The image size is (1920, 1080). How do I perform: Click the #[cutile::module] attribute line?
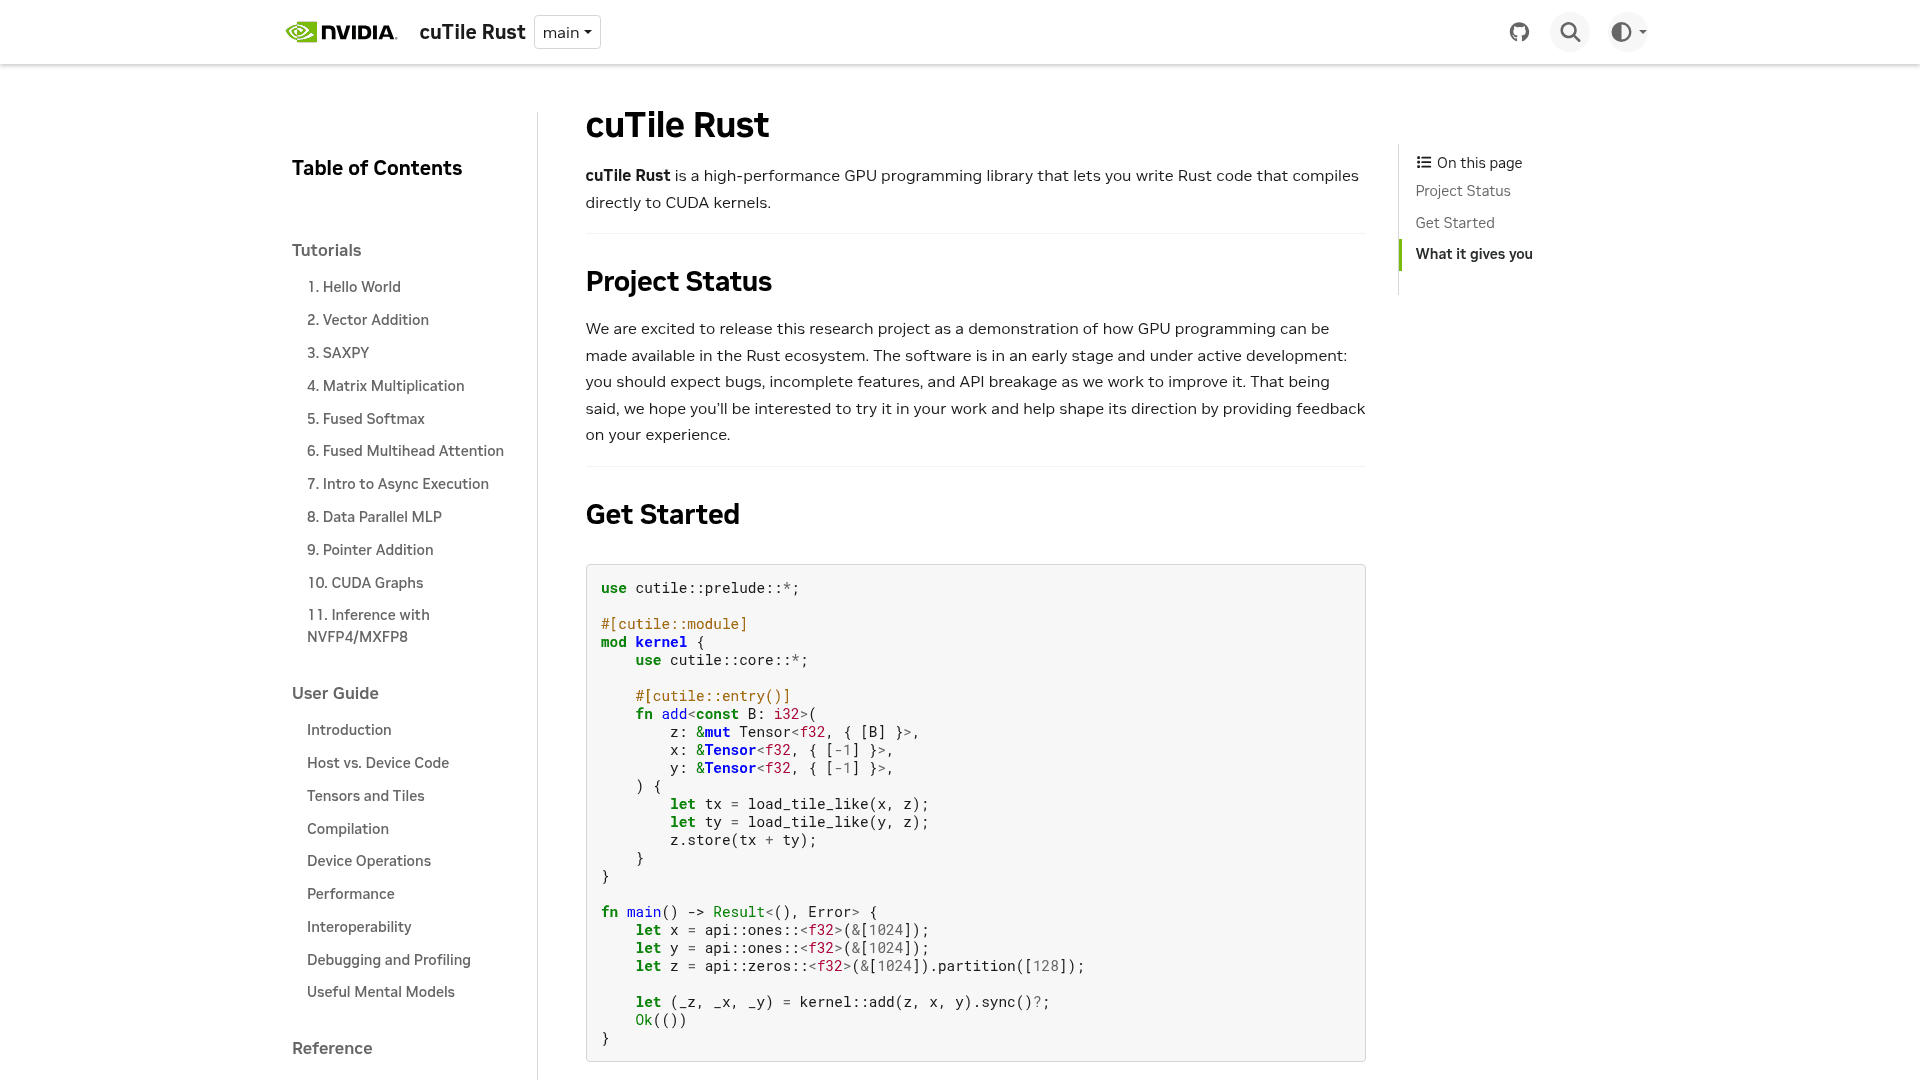coord(674,624)
